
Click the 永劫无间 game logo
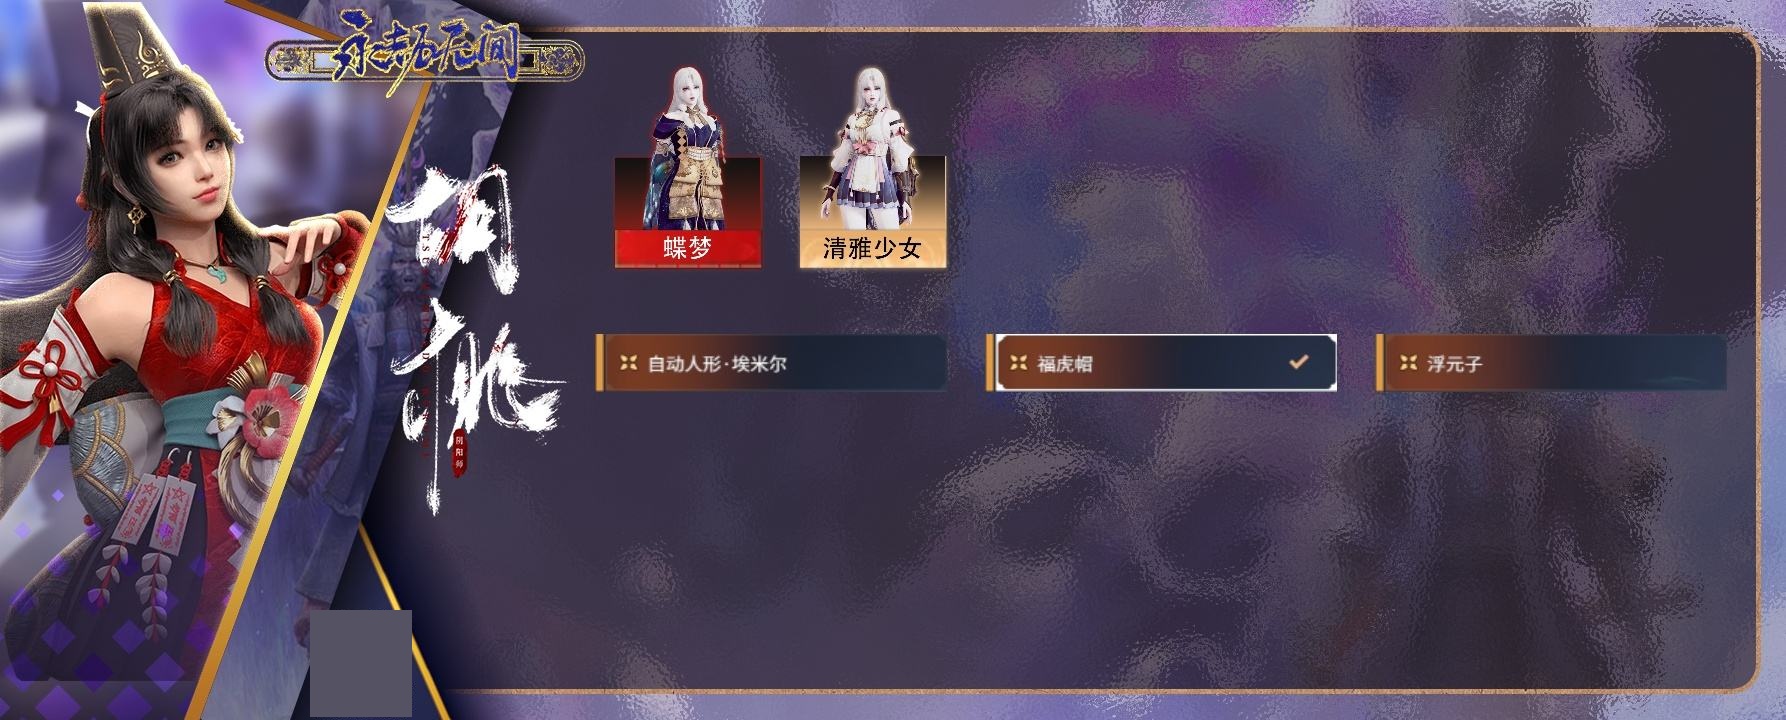pos(425,58)
